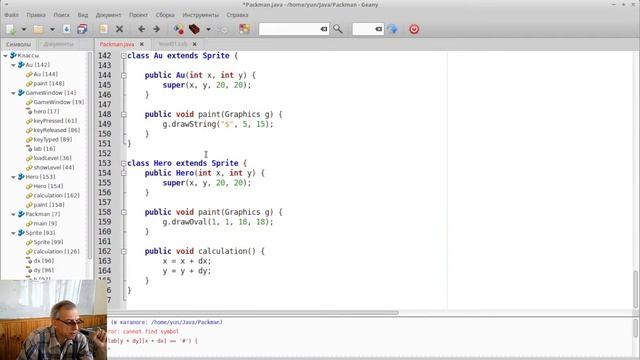
Task: Switch to the Символы sidebar tab
Action: pos(18,44)
